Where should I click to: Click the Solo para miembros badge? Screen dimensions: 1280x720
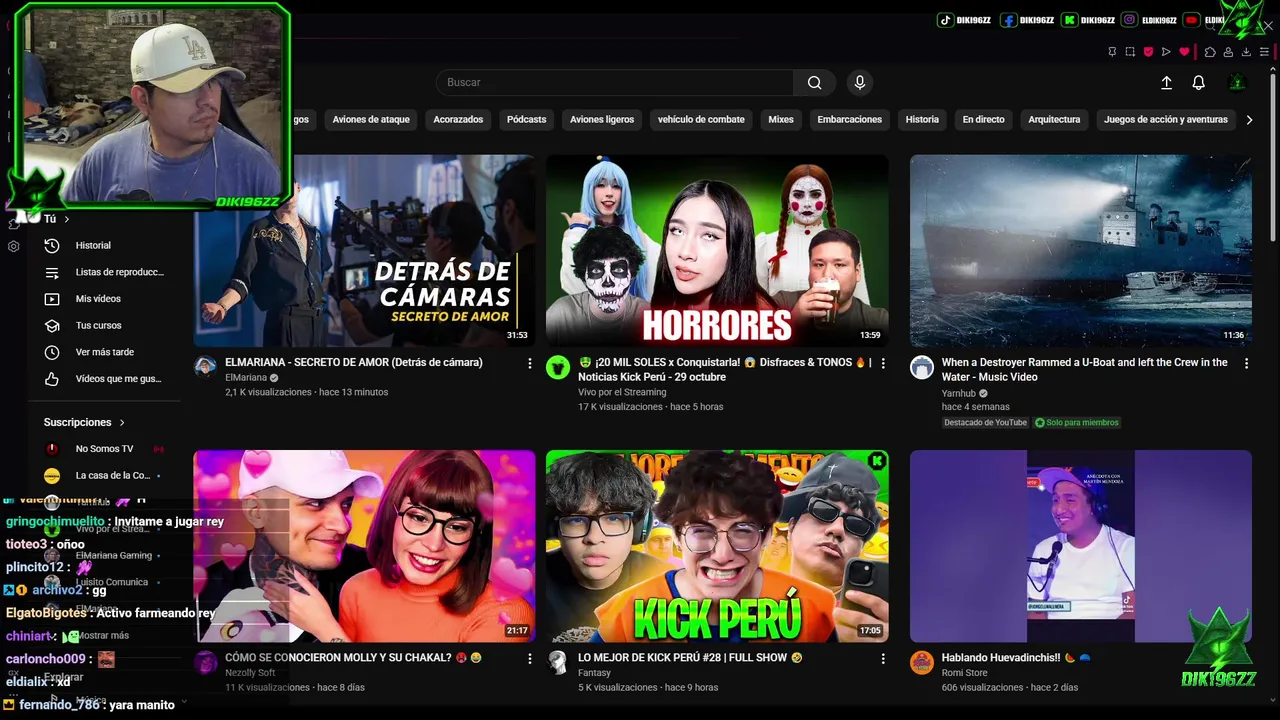[x=1077, y=423]
